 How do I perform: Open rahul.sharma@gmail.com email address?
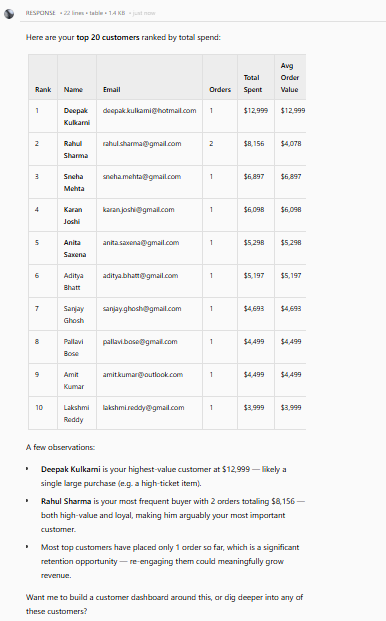pyautogui.click(x=142, y=143)
